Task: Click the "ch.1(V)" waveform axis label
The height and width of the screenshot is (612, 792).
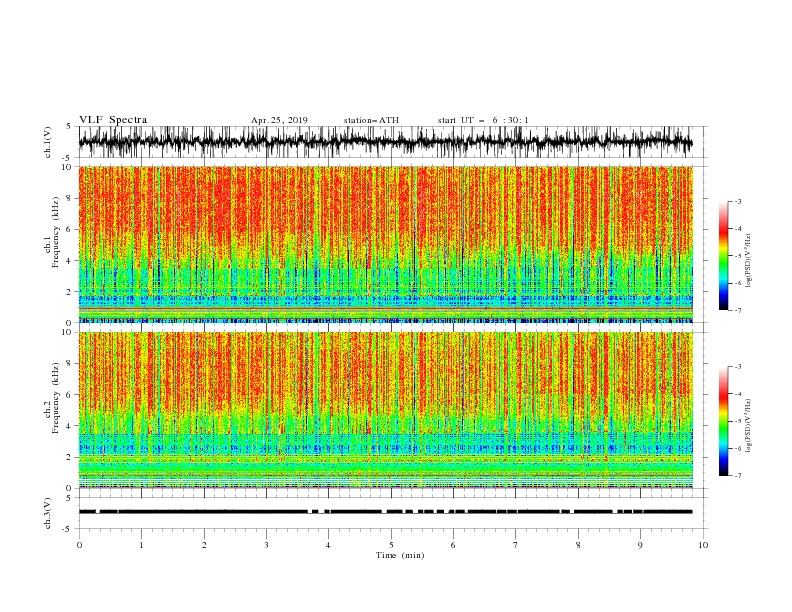Action: [48, 142]
